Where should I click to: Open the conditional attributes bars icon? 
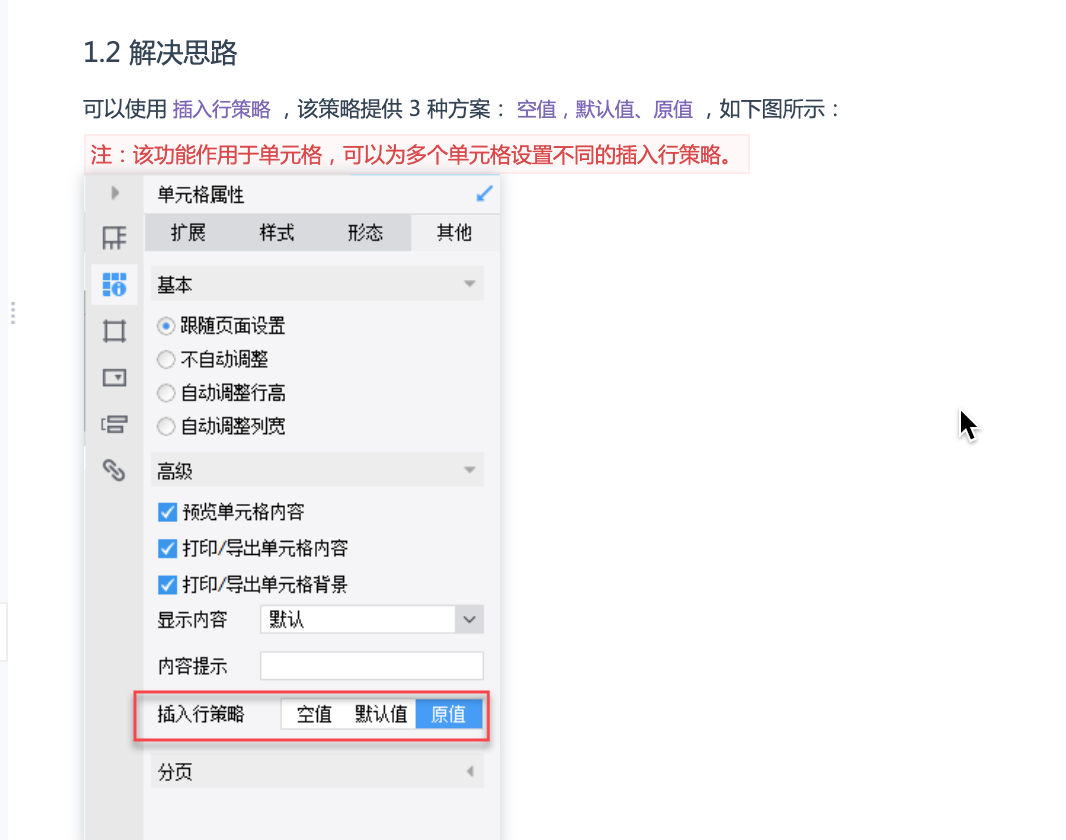(x=114, y=424)
